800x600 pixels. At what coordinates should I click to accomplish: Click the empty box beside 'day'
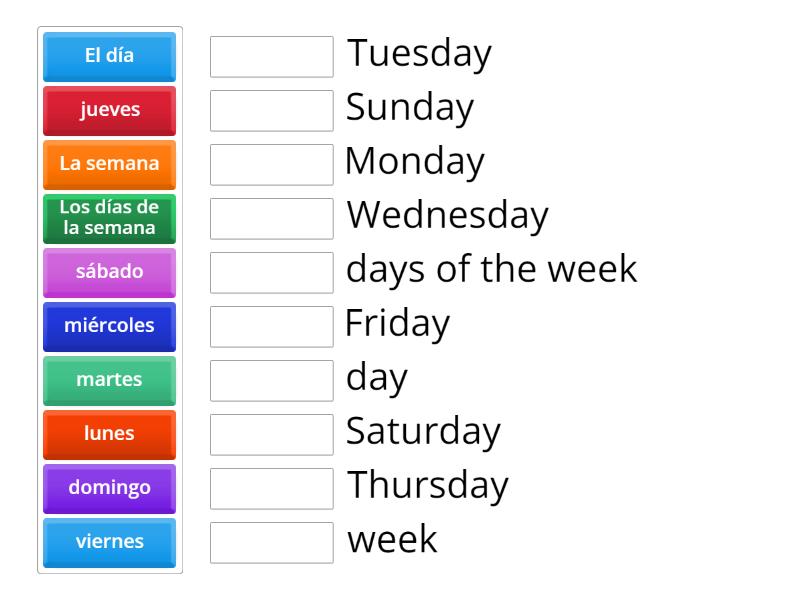pos(272,381)
